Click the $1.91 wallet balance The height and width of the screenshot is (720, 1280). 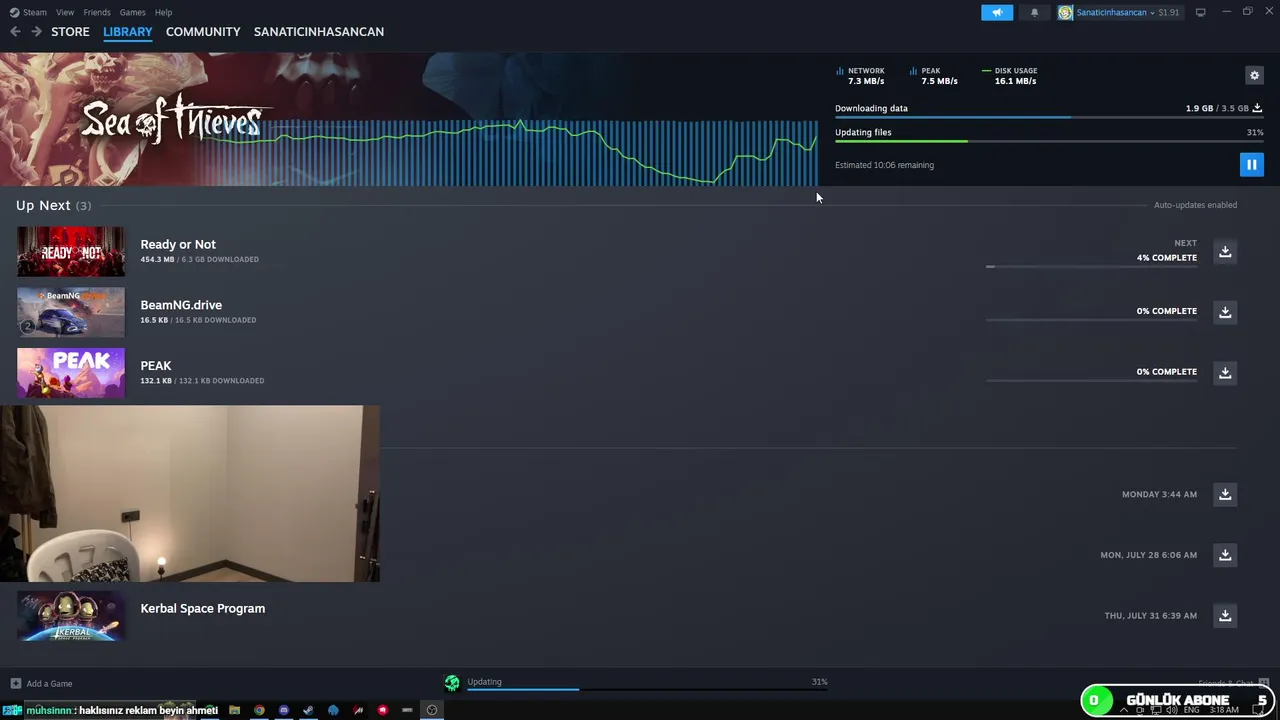point(1168,12)
